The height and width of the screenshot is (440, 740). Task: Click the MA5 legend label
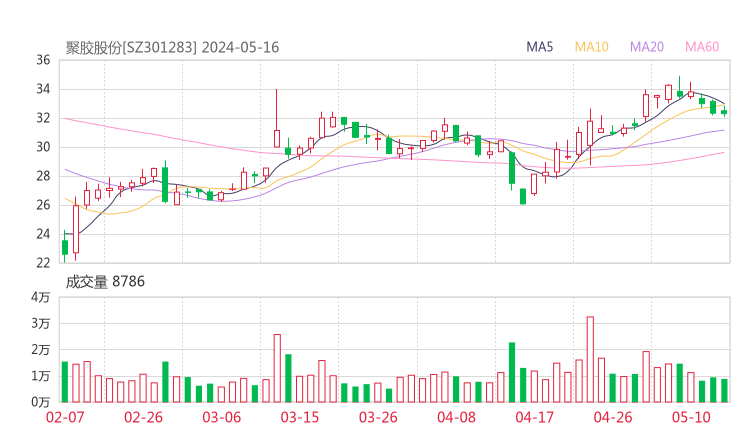539,47
